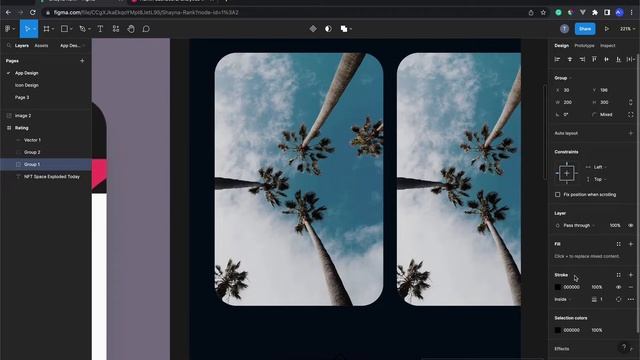
Task: Toggle independent corners icon
Action: (631, 115)
